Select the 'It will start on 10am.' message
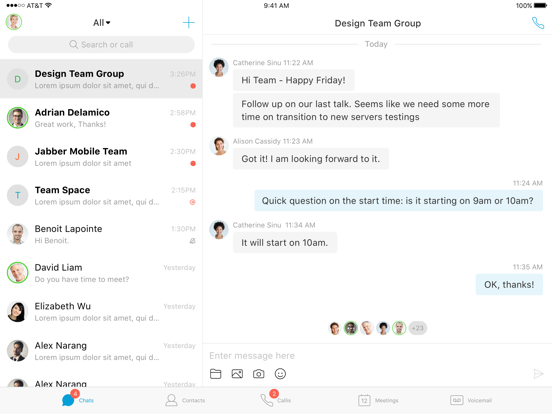 tap(285, 243)
